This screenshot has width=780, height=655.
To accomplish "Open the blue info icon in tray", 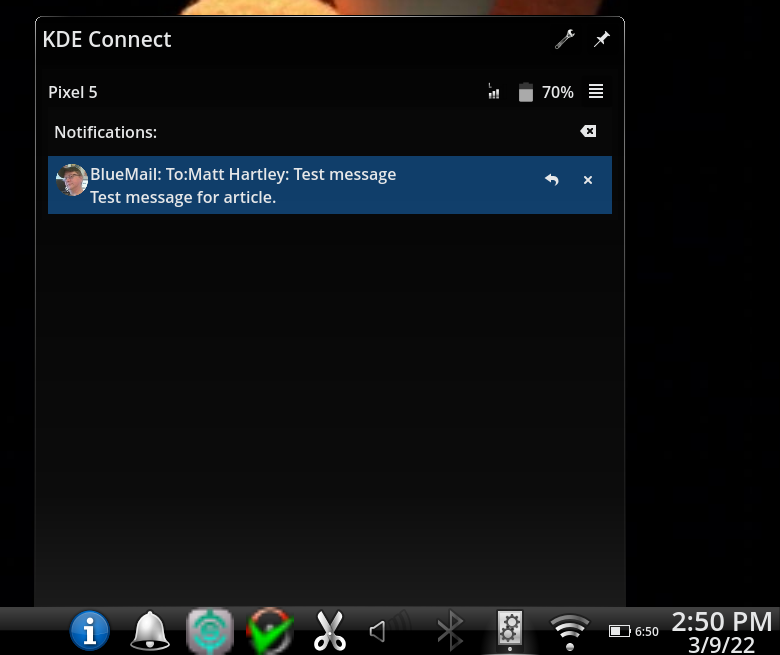I will point(90,631).
